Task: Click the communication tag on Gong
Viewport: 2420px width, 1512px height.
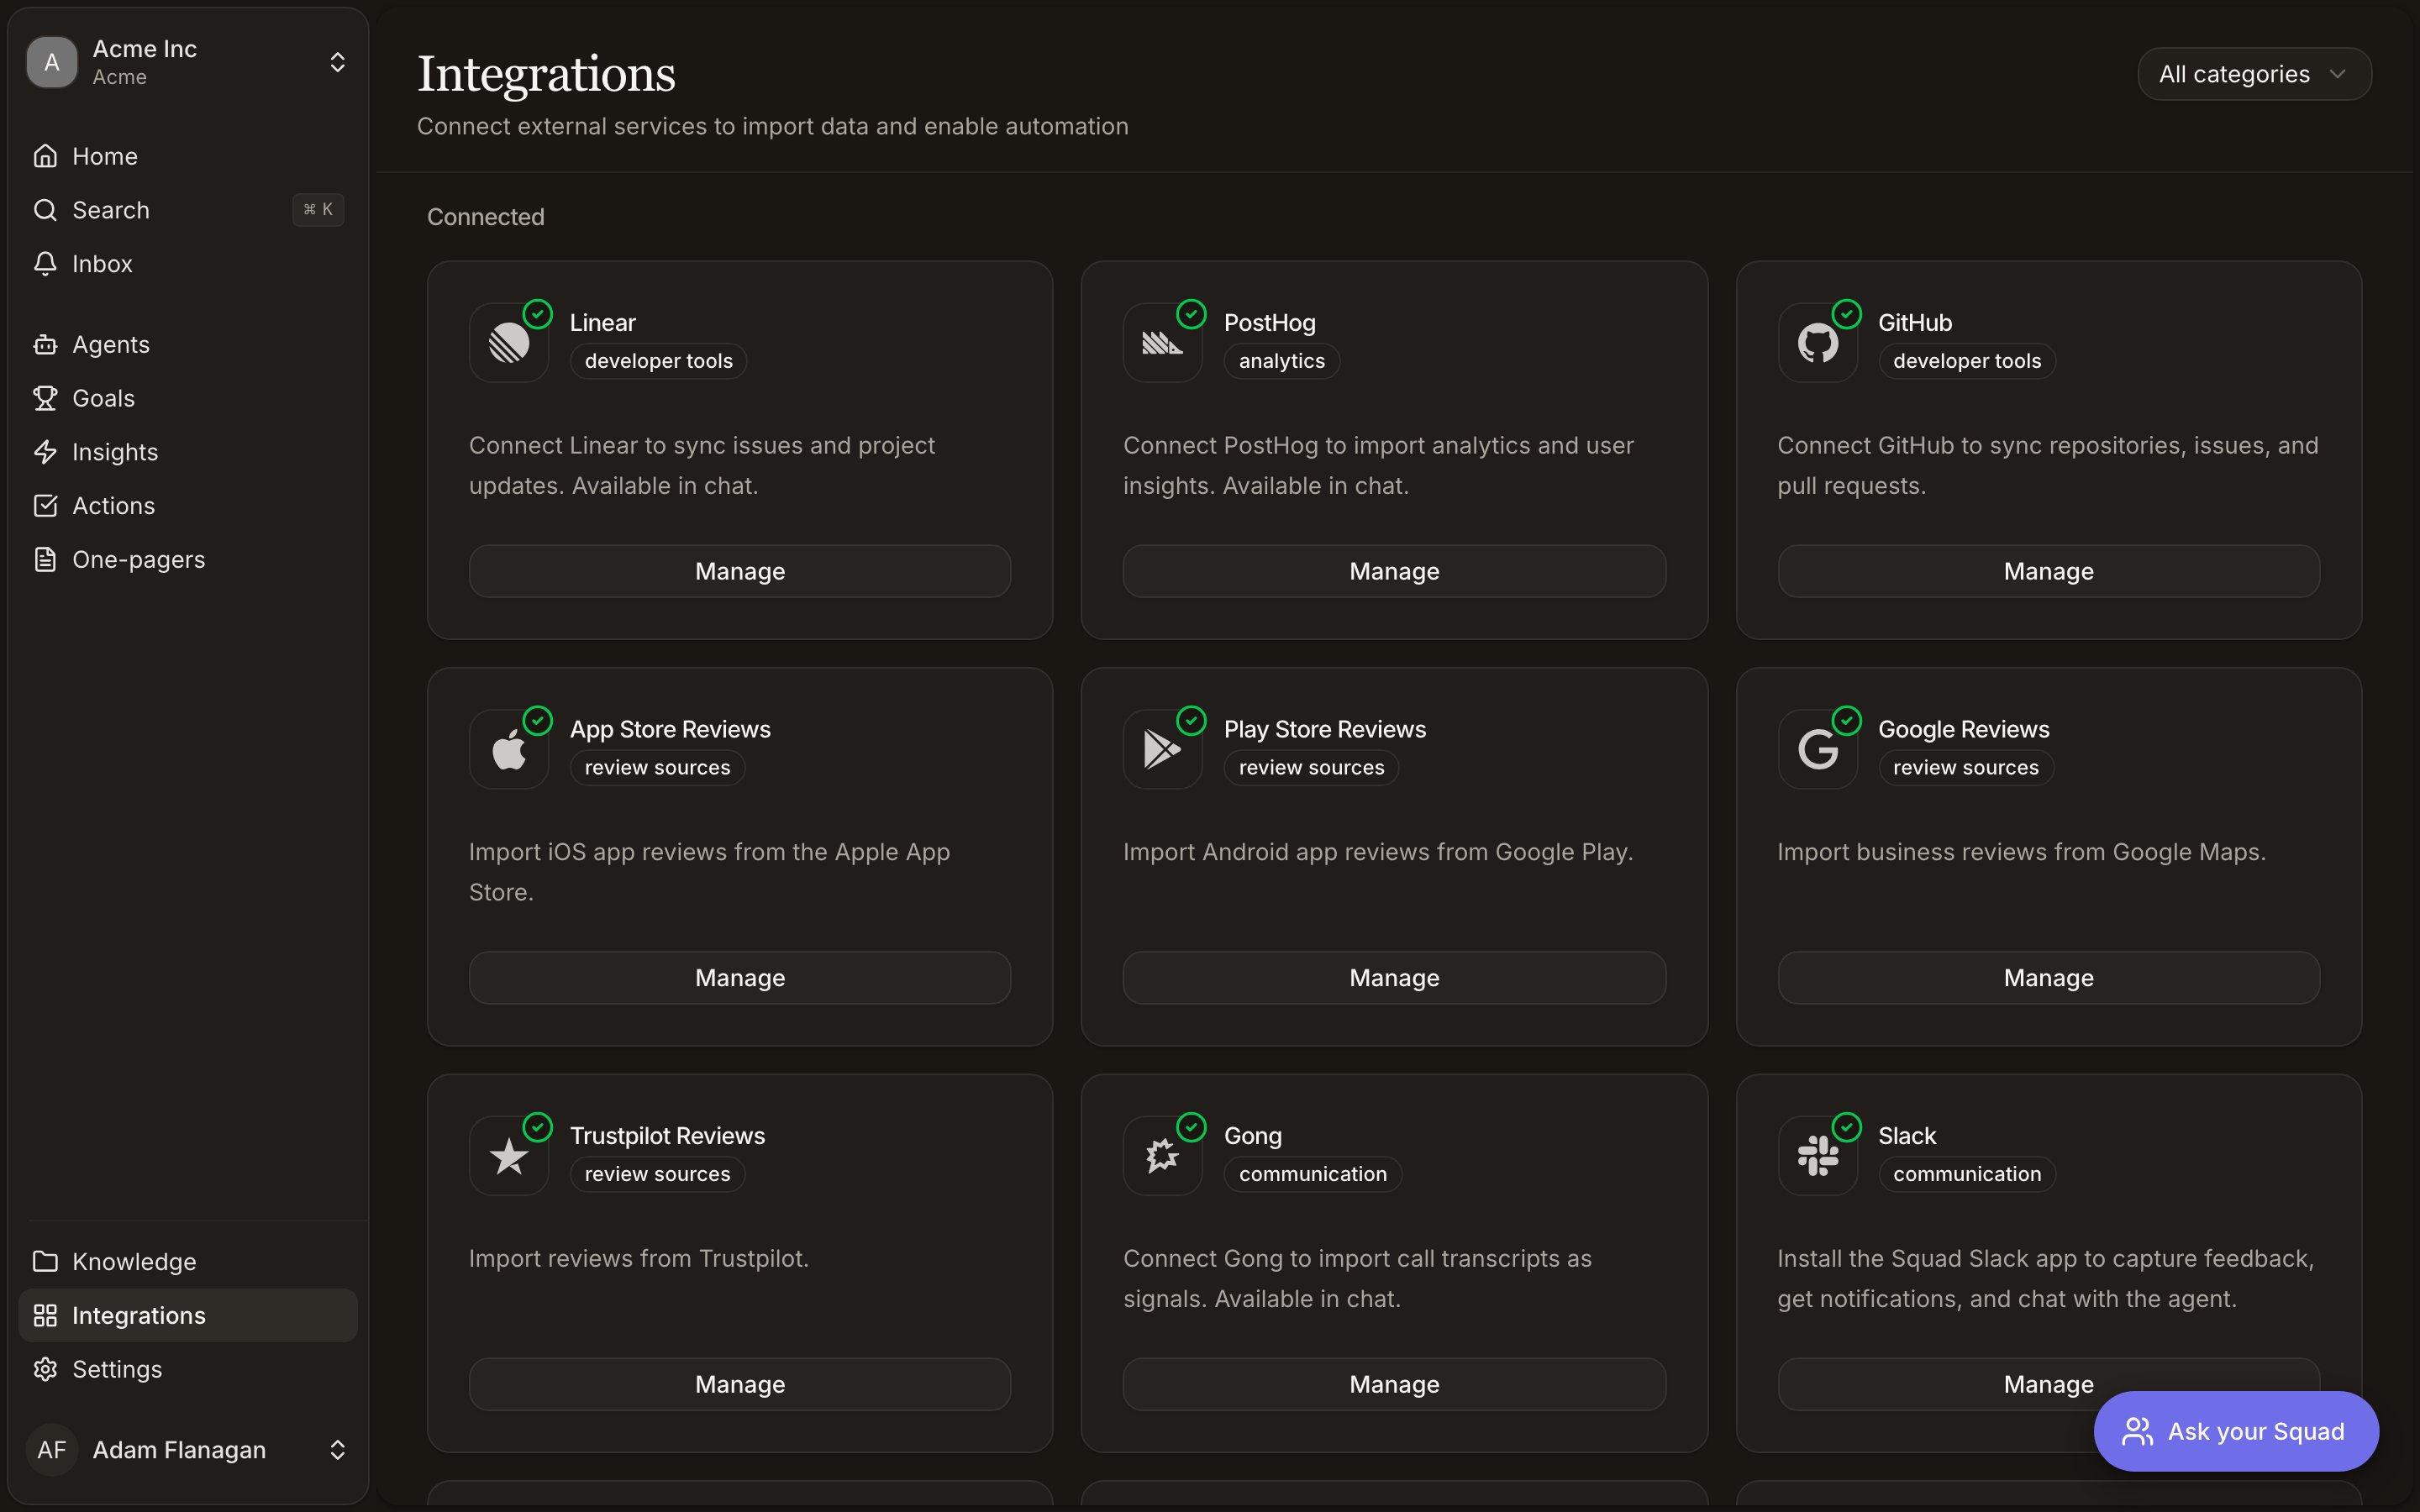Action: pyautogui.click(x=1312, y=1174)
